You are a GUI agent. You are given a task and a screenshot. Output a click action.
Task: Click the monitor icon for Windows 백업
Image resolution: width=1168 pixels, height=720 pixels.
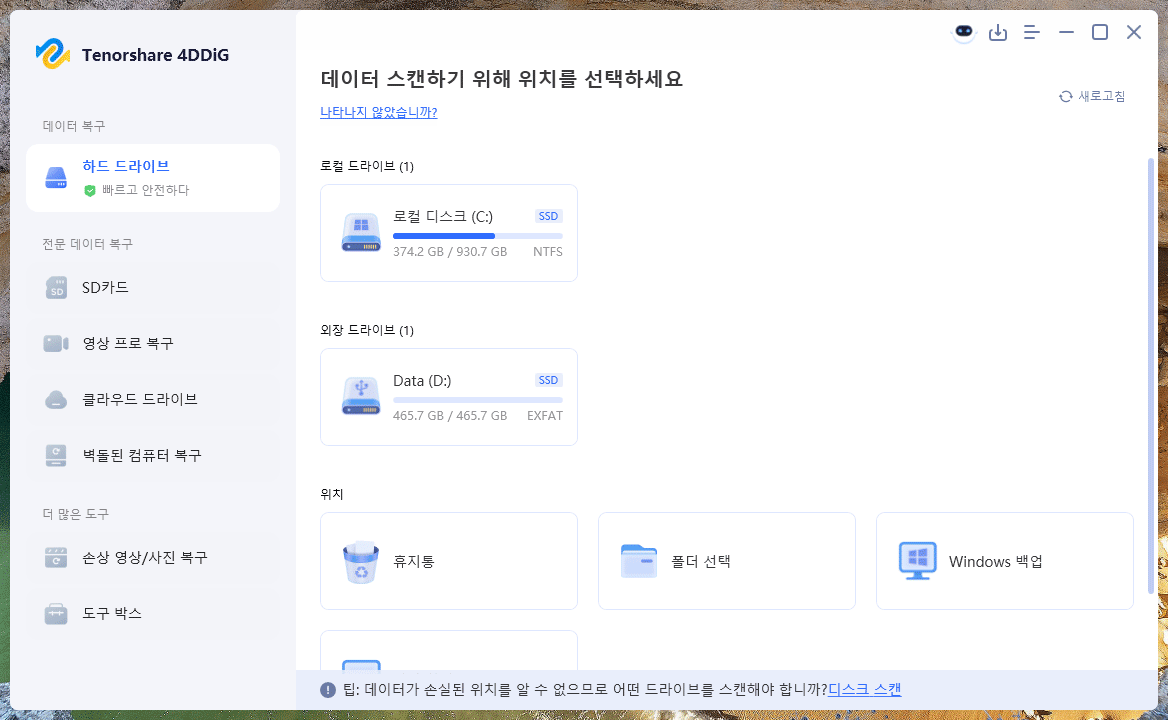(917, 561)
